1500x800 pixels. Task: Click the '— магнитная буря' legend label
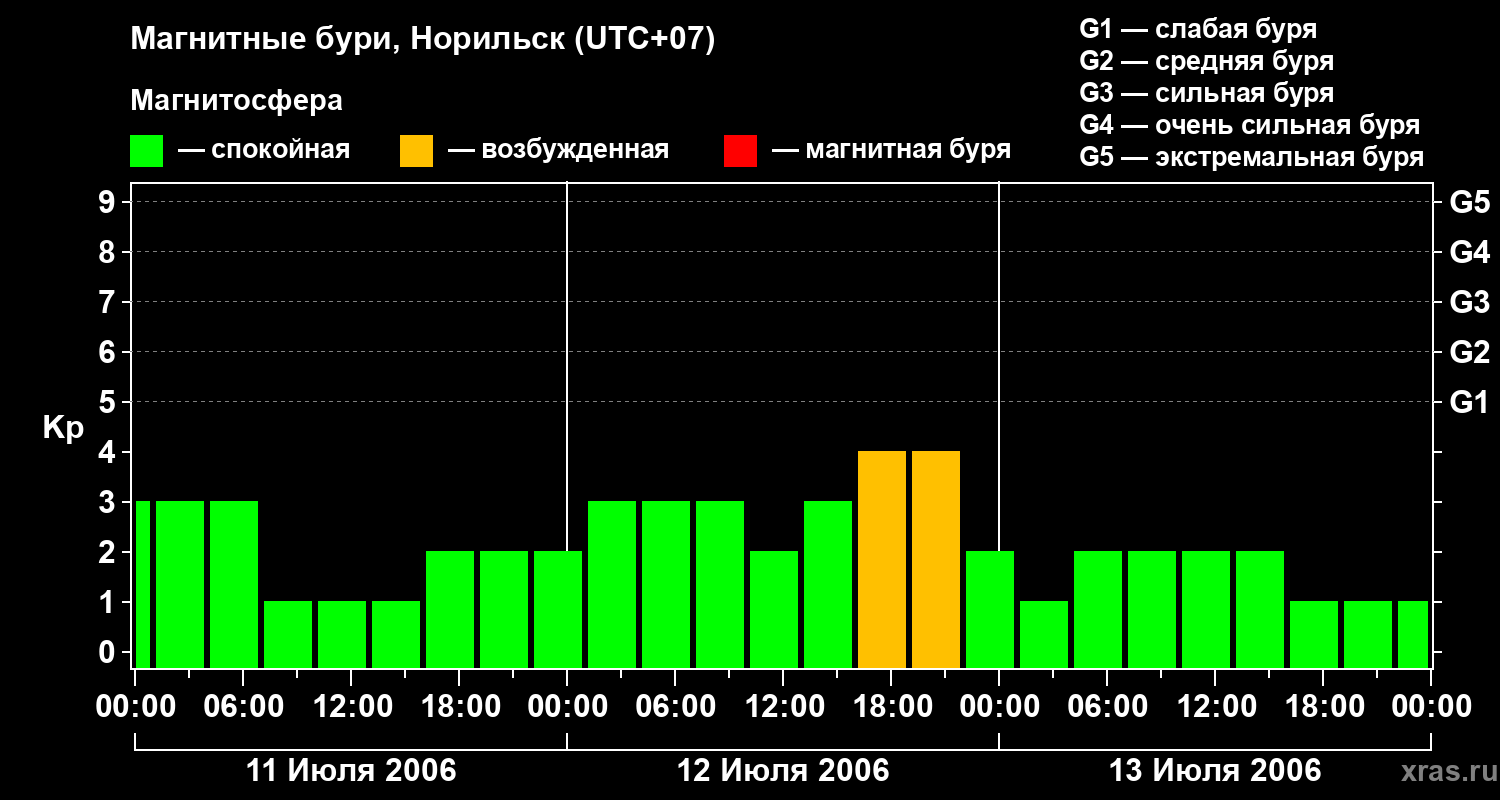pyautogui.click(x=891, y=150)
